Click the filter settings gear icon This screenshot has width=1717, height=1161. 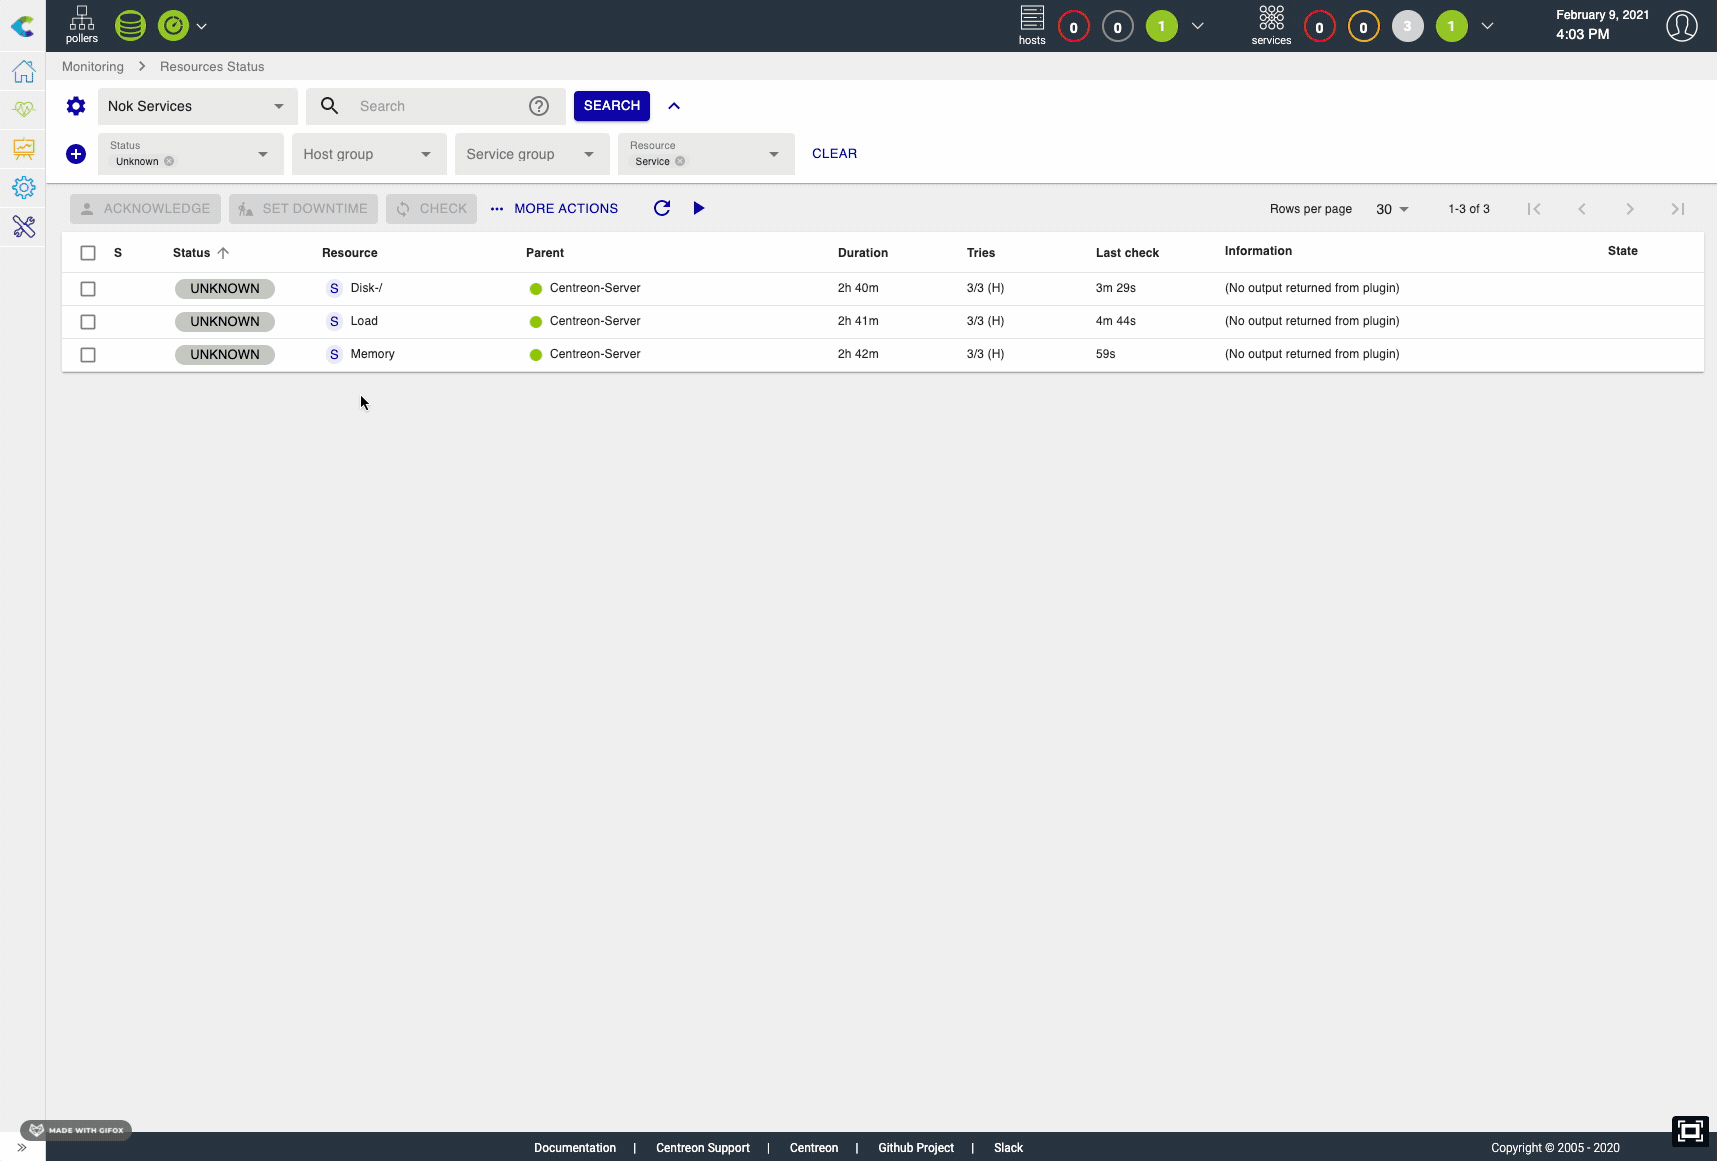click(76, 106)
